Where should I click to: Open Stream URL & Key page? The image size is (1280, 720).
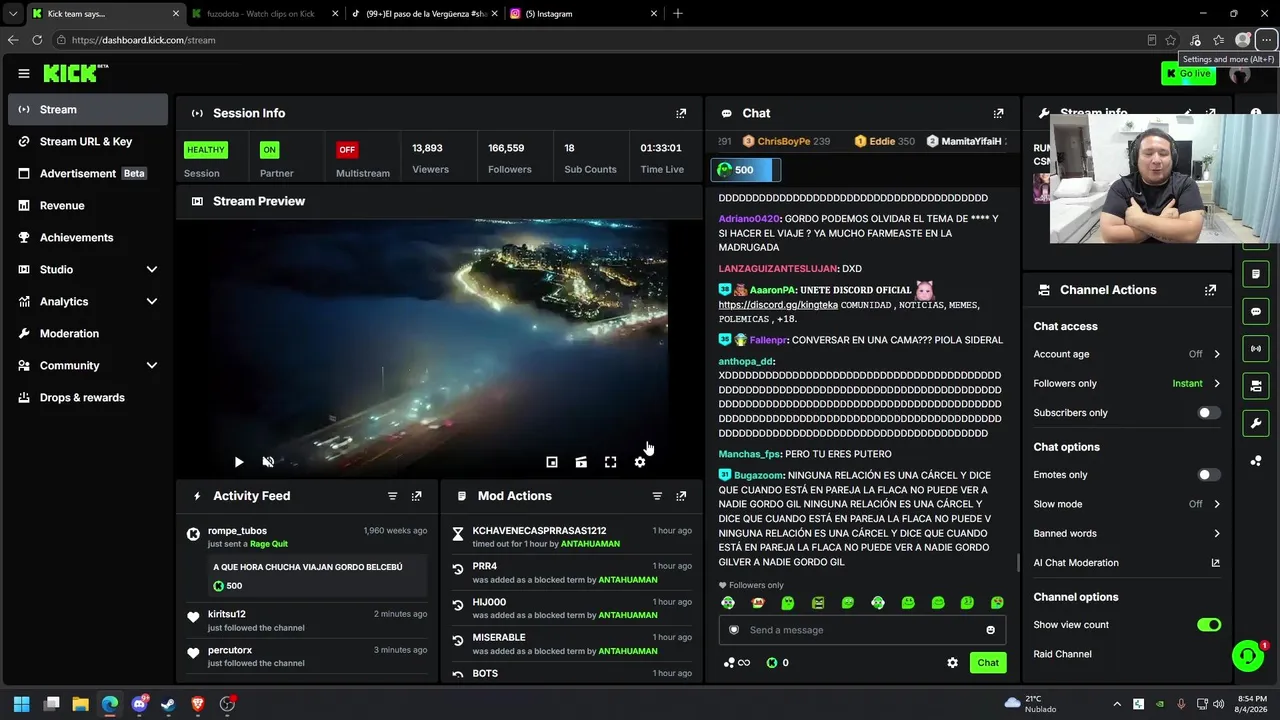point(88,142)
